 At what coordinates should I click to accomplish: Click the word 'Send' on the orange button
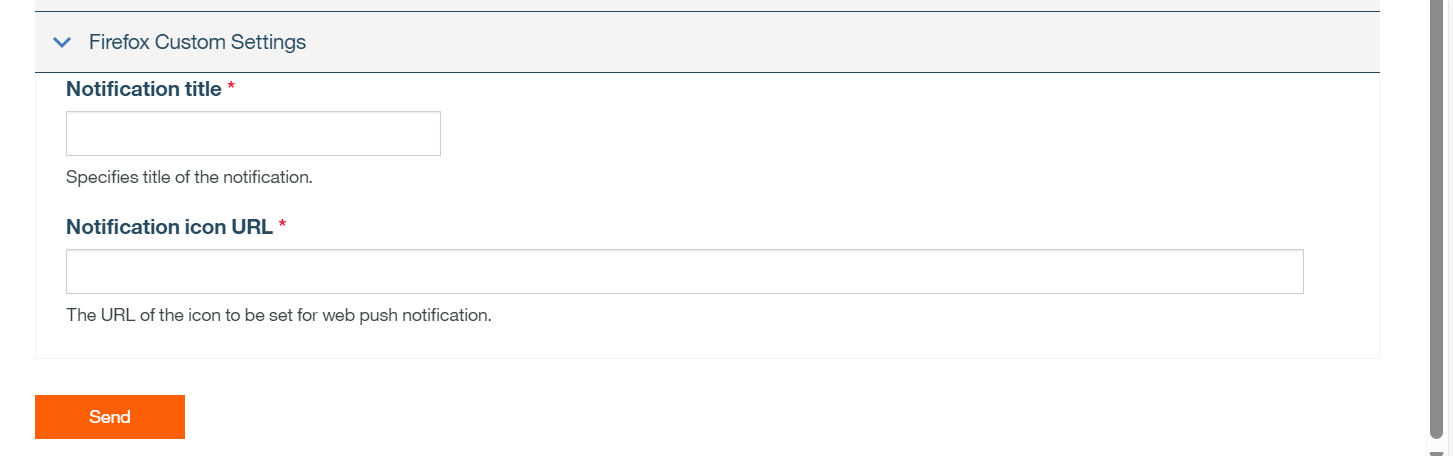pyautogui.click(x=110, y=417)
